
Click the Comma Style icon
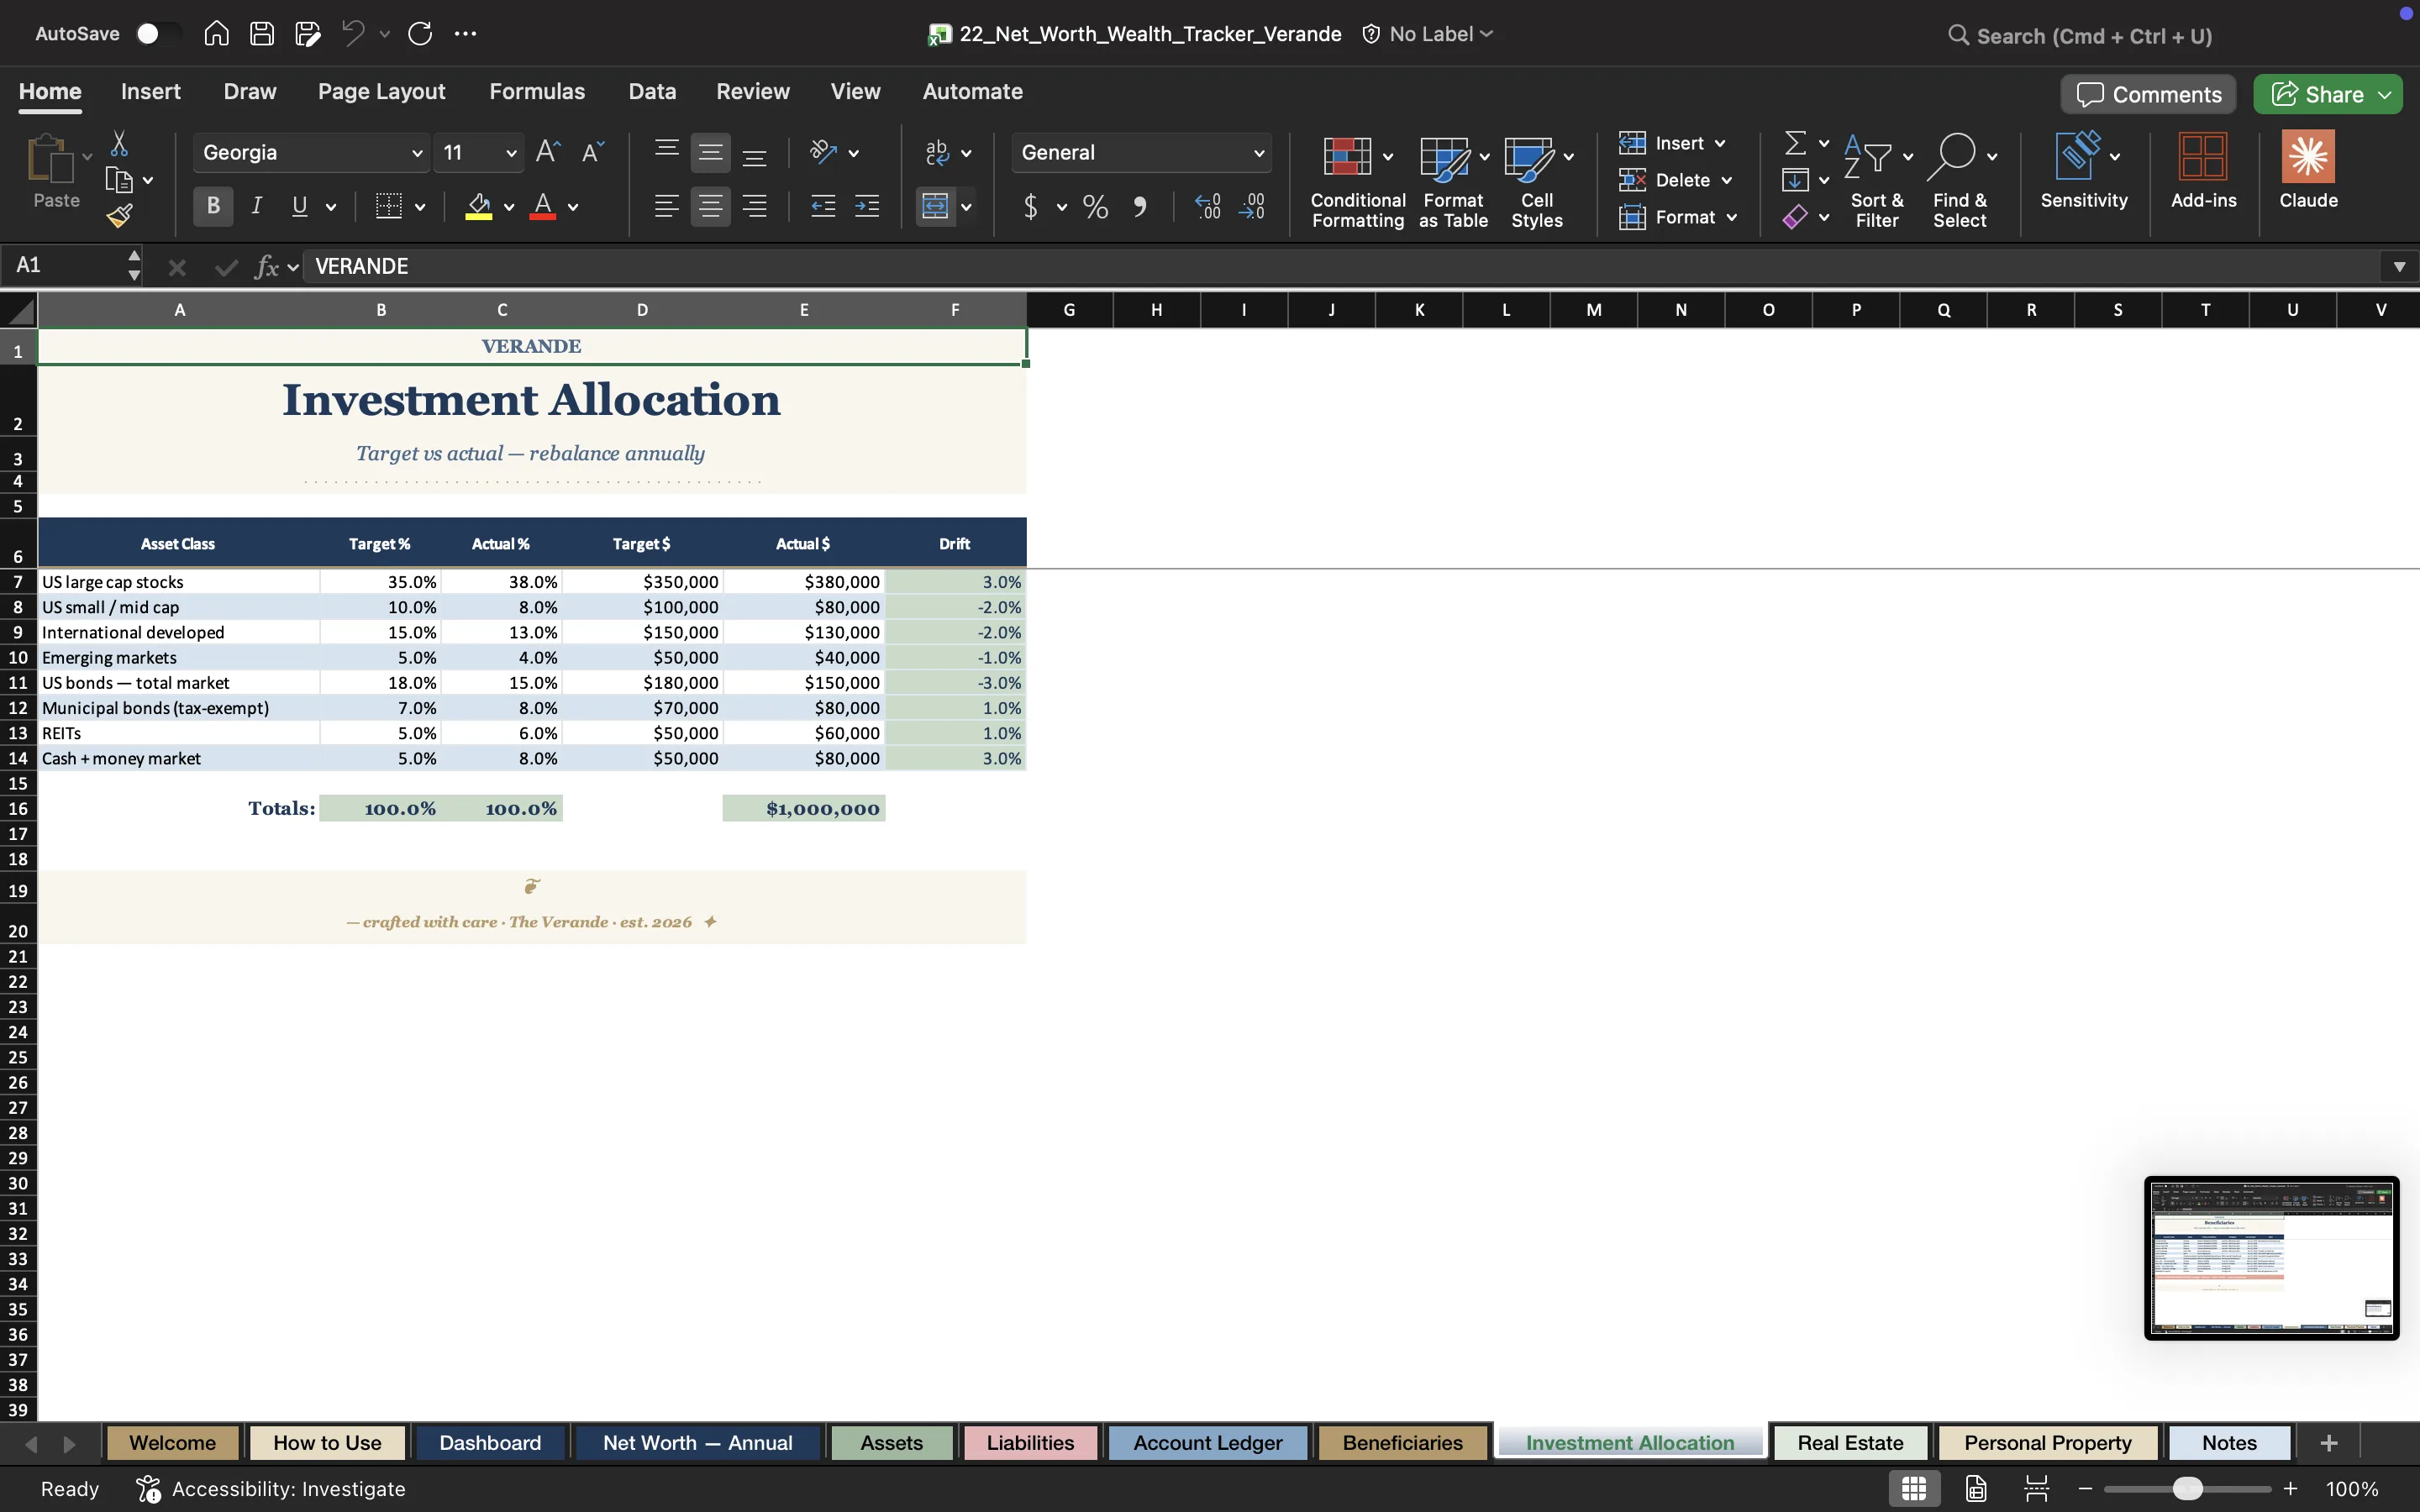pyautogui.click(x=1140, y=207)
